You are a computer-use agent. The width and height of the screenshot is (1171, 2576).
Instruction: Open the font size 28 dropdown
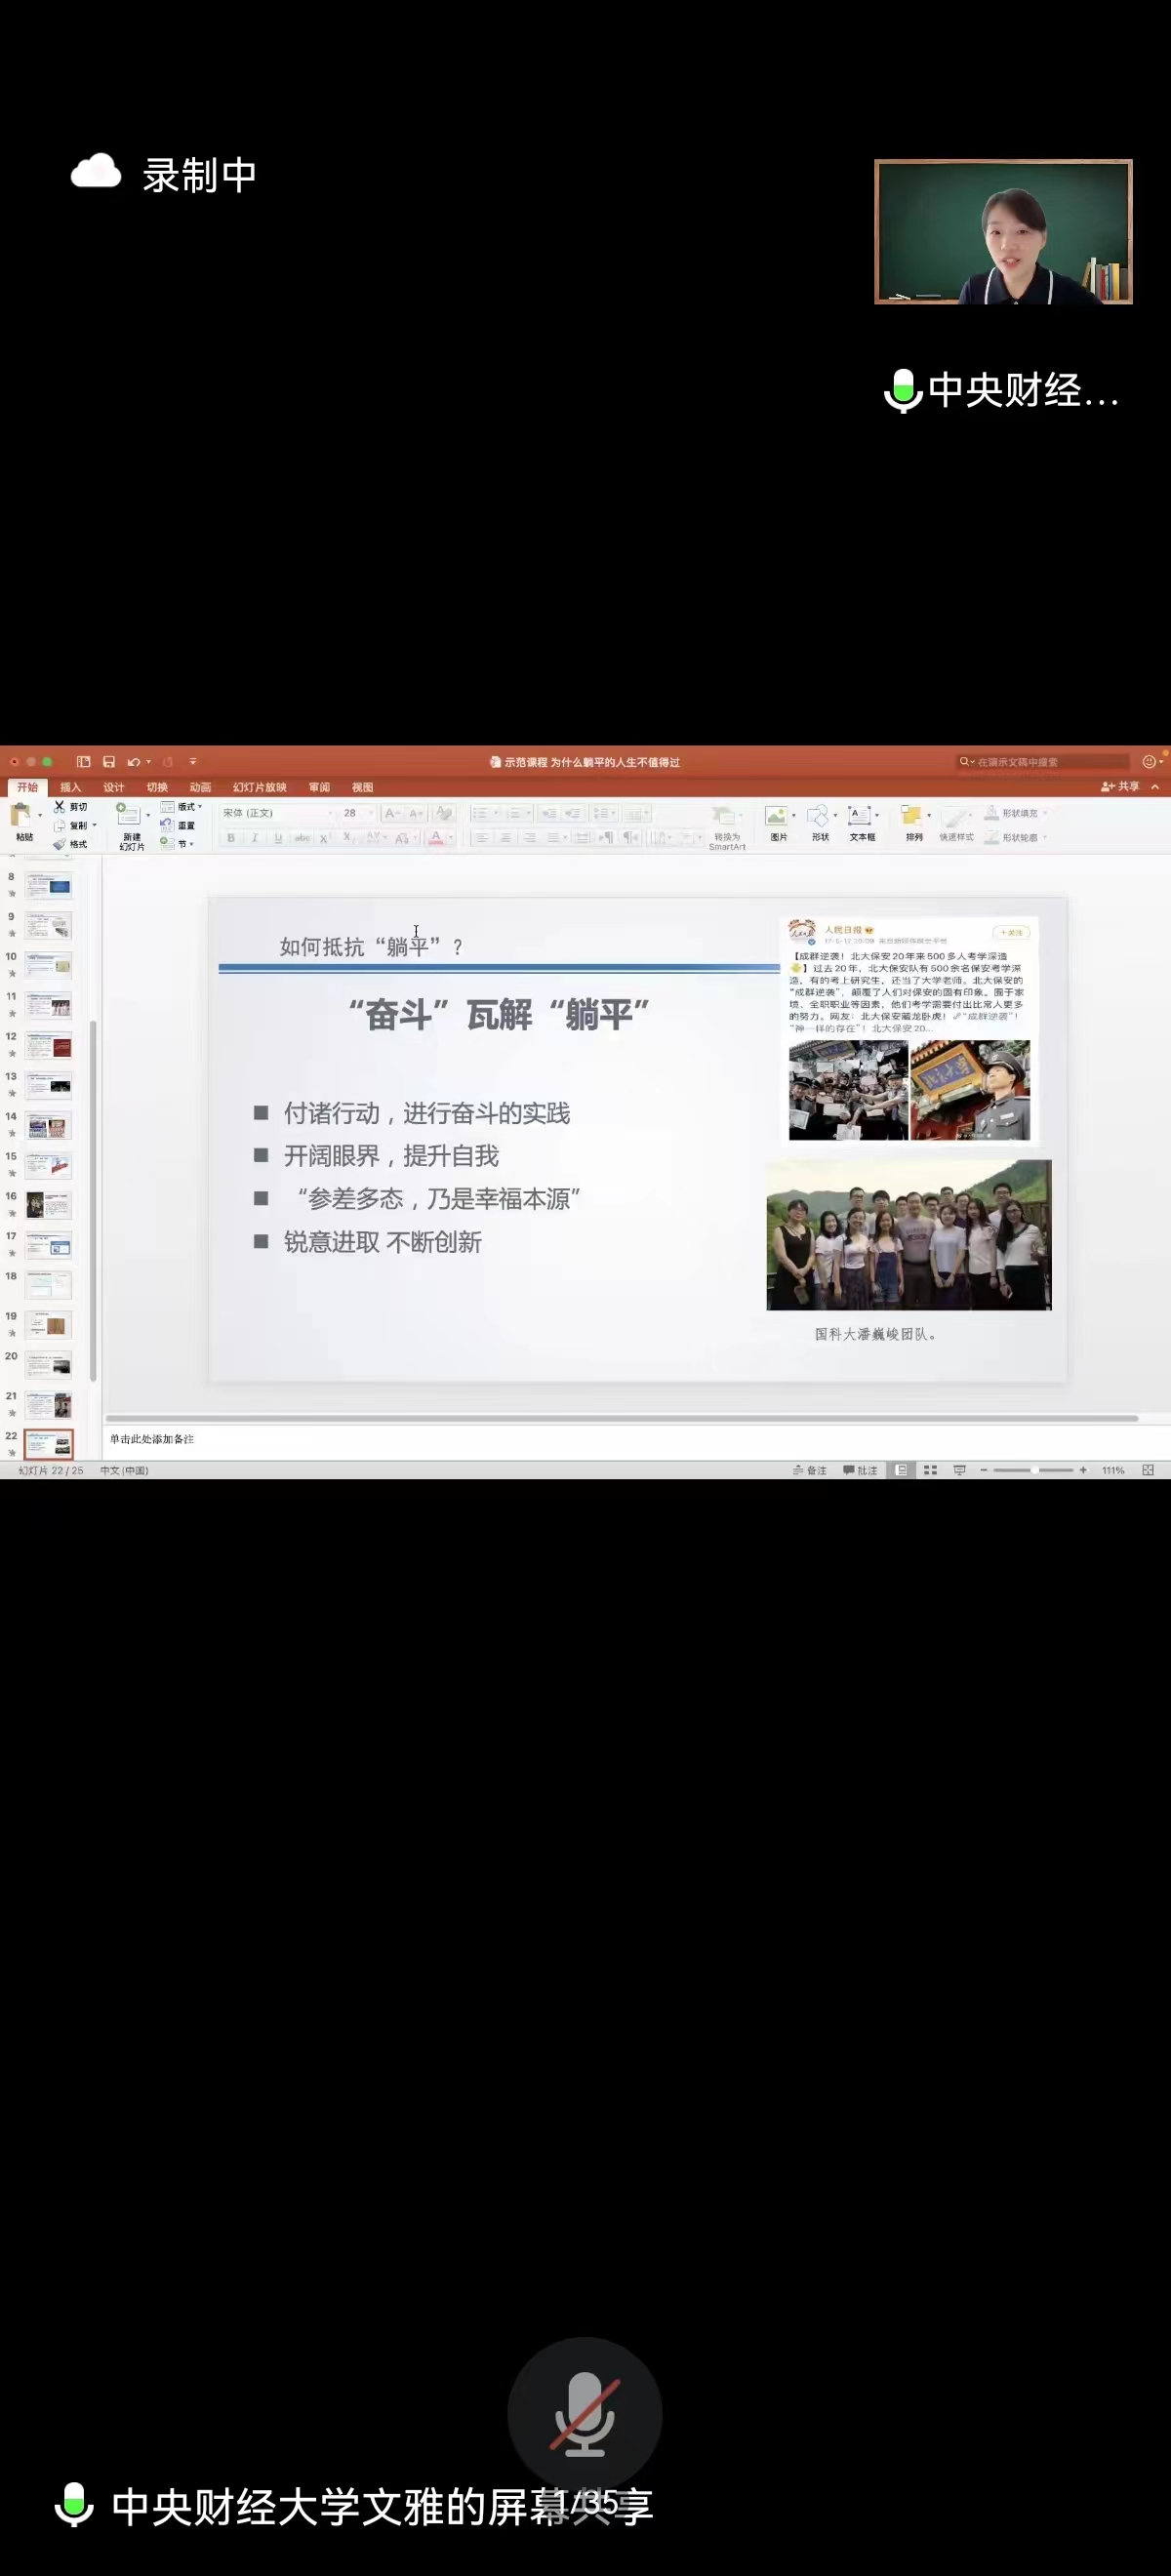tap(357, 813)
